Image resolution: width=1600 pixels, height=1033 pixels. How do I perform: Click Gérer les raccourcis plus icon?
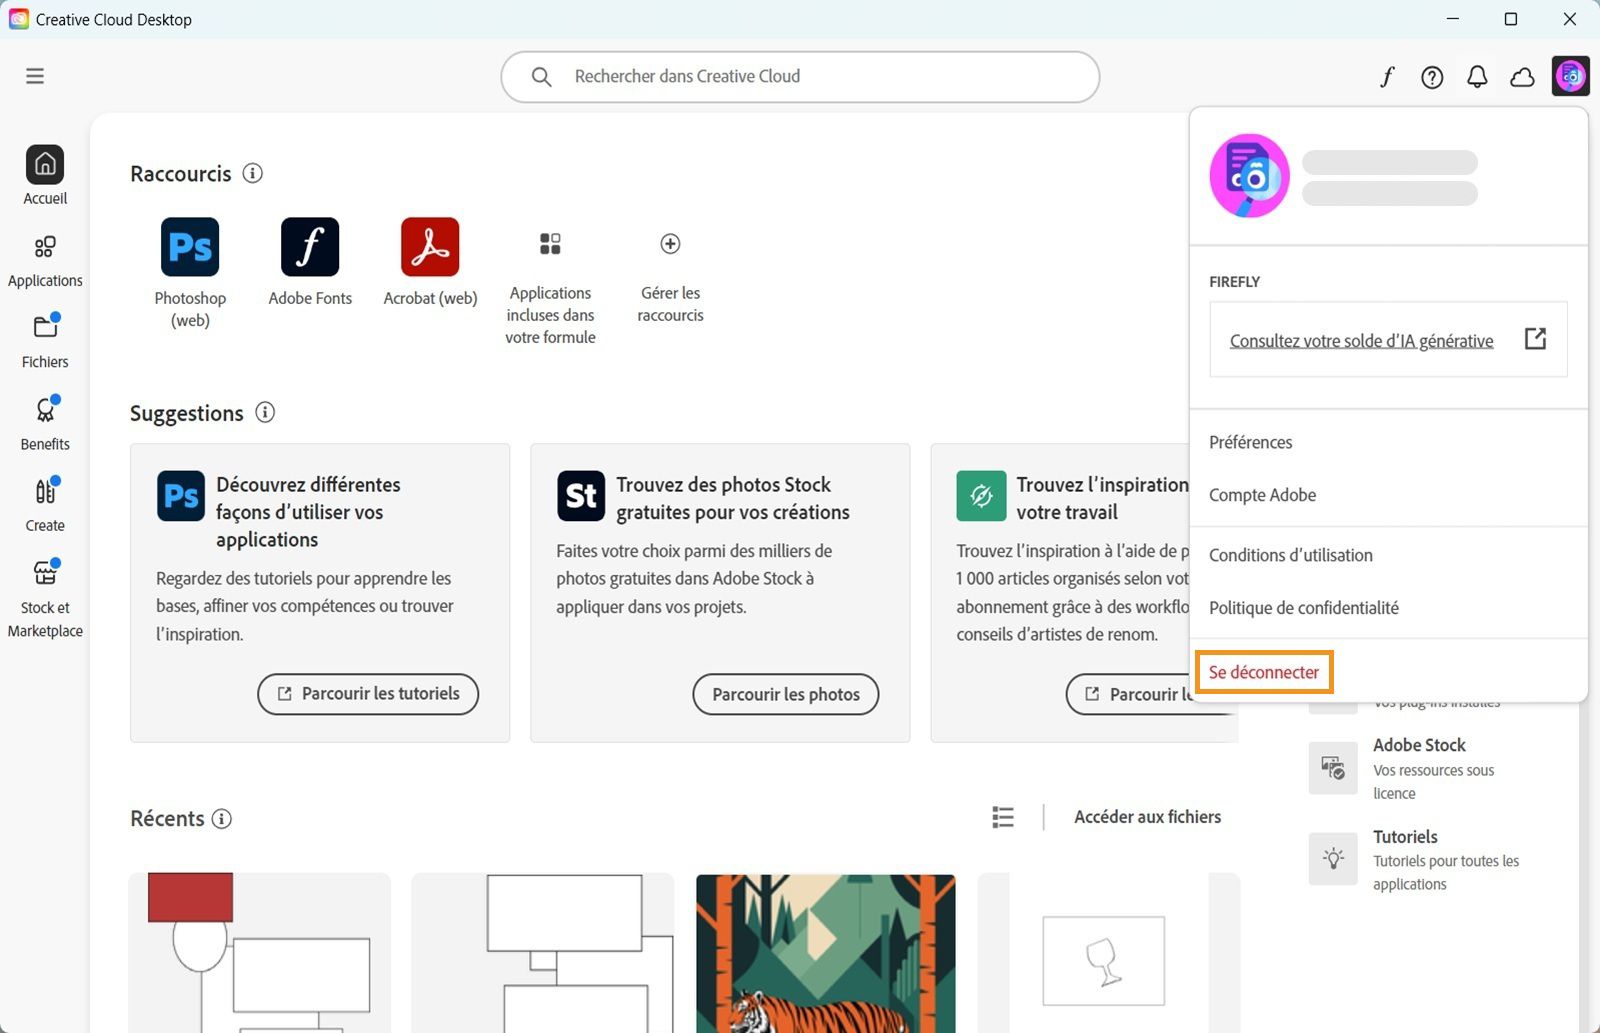(670, 244)
